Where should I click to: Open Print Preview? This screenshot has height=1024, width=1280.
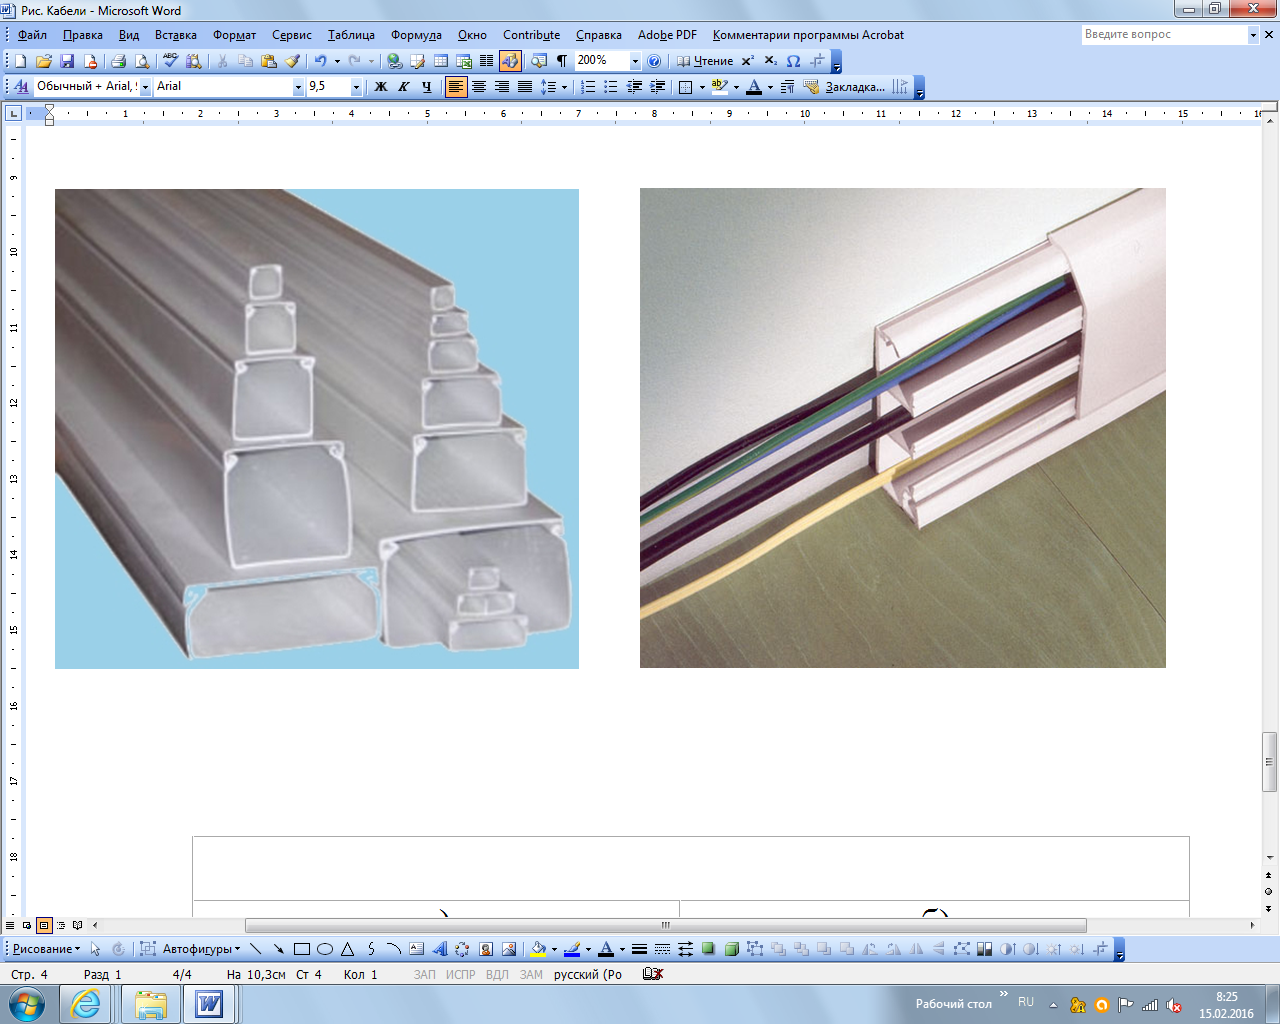tap(142, 61)
